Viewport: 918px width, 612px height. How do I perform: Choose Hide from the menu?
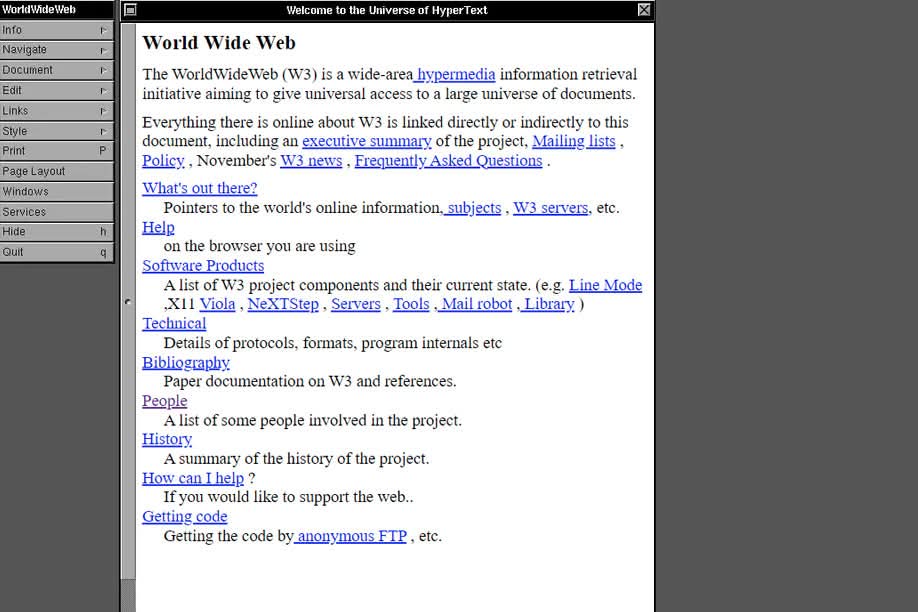(56, 232)
